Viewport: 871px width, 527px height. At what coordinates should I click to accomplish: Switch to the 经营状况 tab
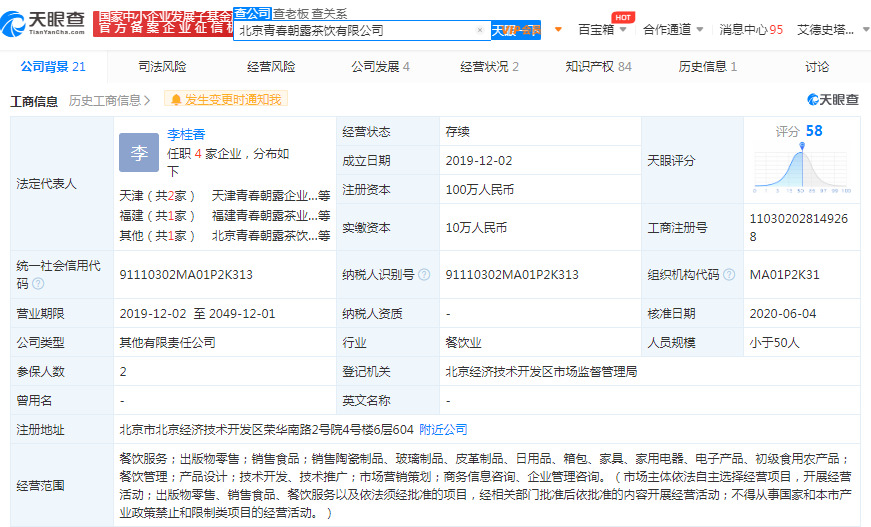(489, 67)
